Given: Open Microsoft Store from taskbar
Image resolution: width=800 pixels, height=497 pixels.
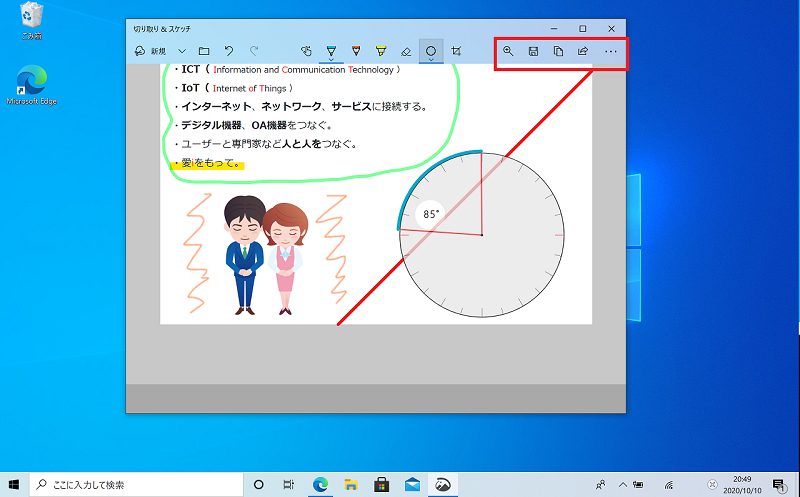Looking at the screenshot, I should (x=381, y=484).
